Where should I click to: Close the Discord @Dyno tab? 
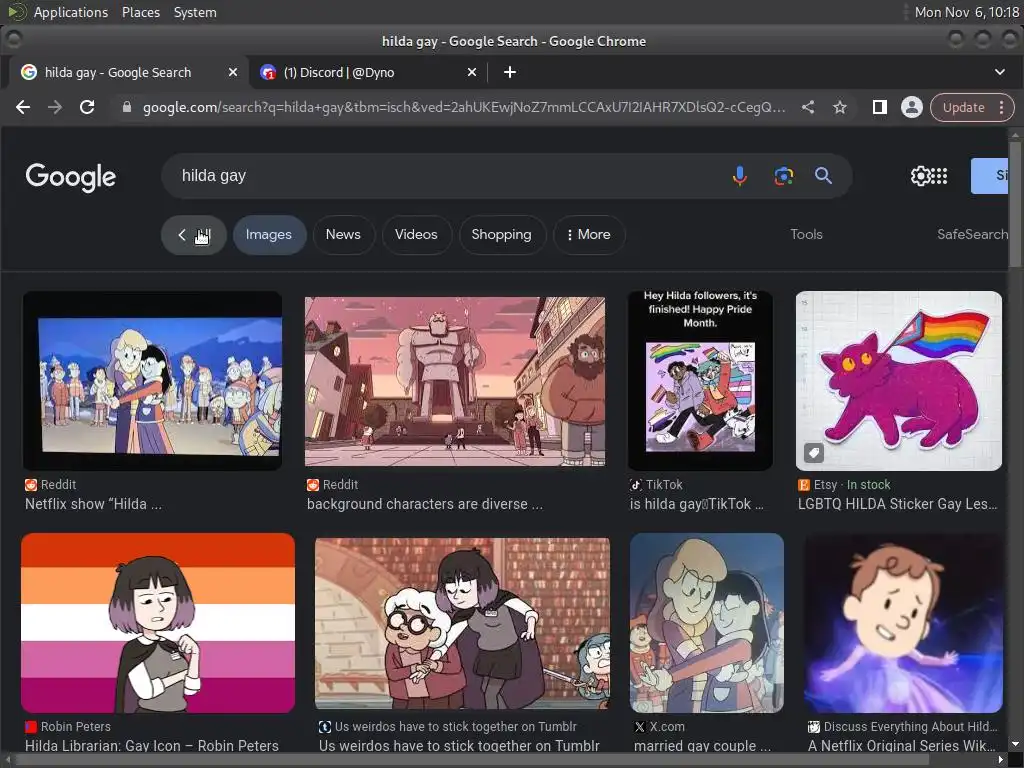tap(472, 72)
